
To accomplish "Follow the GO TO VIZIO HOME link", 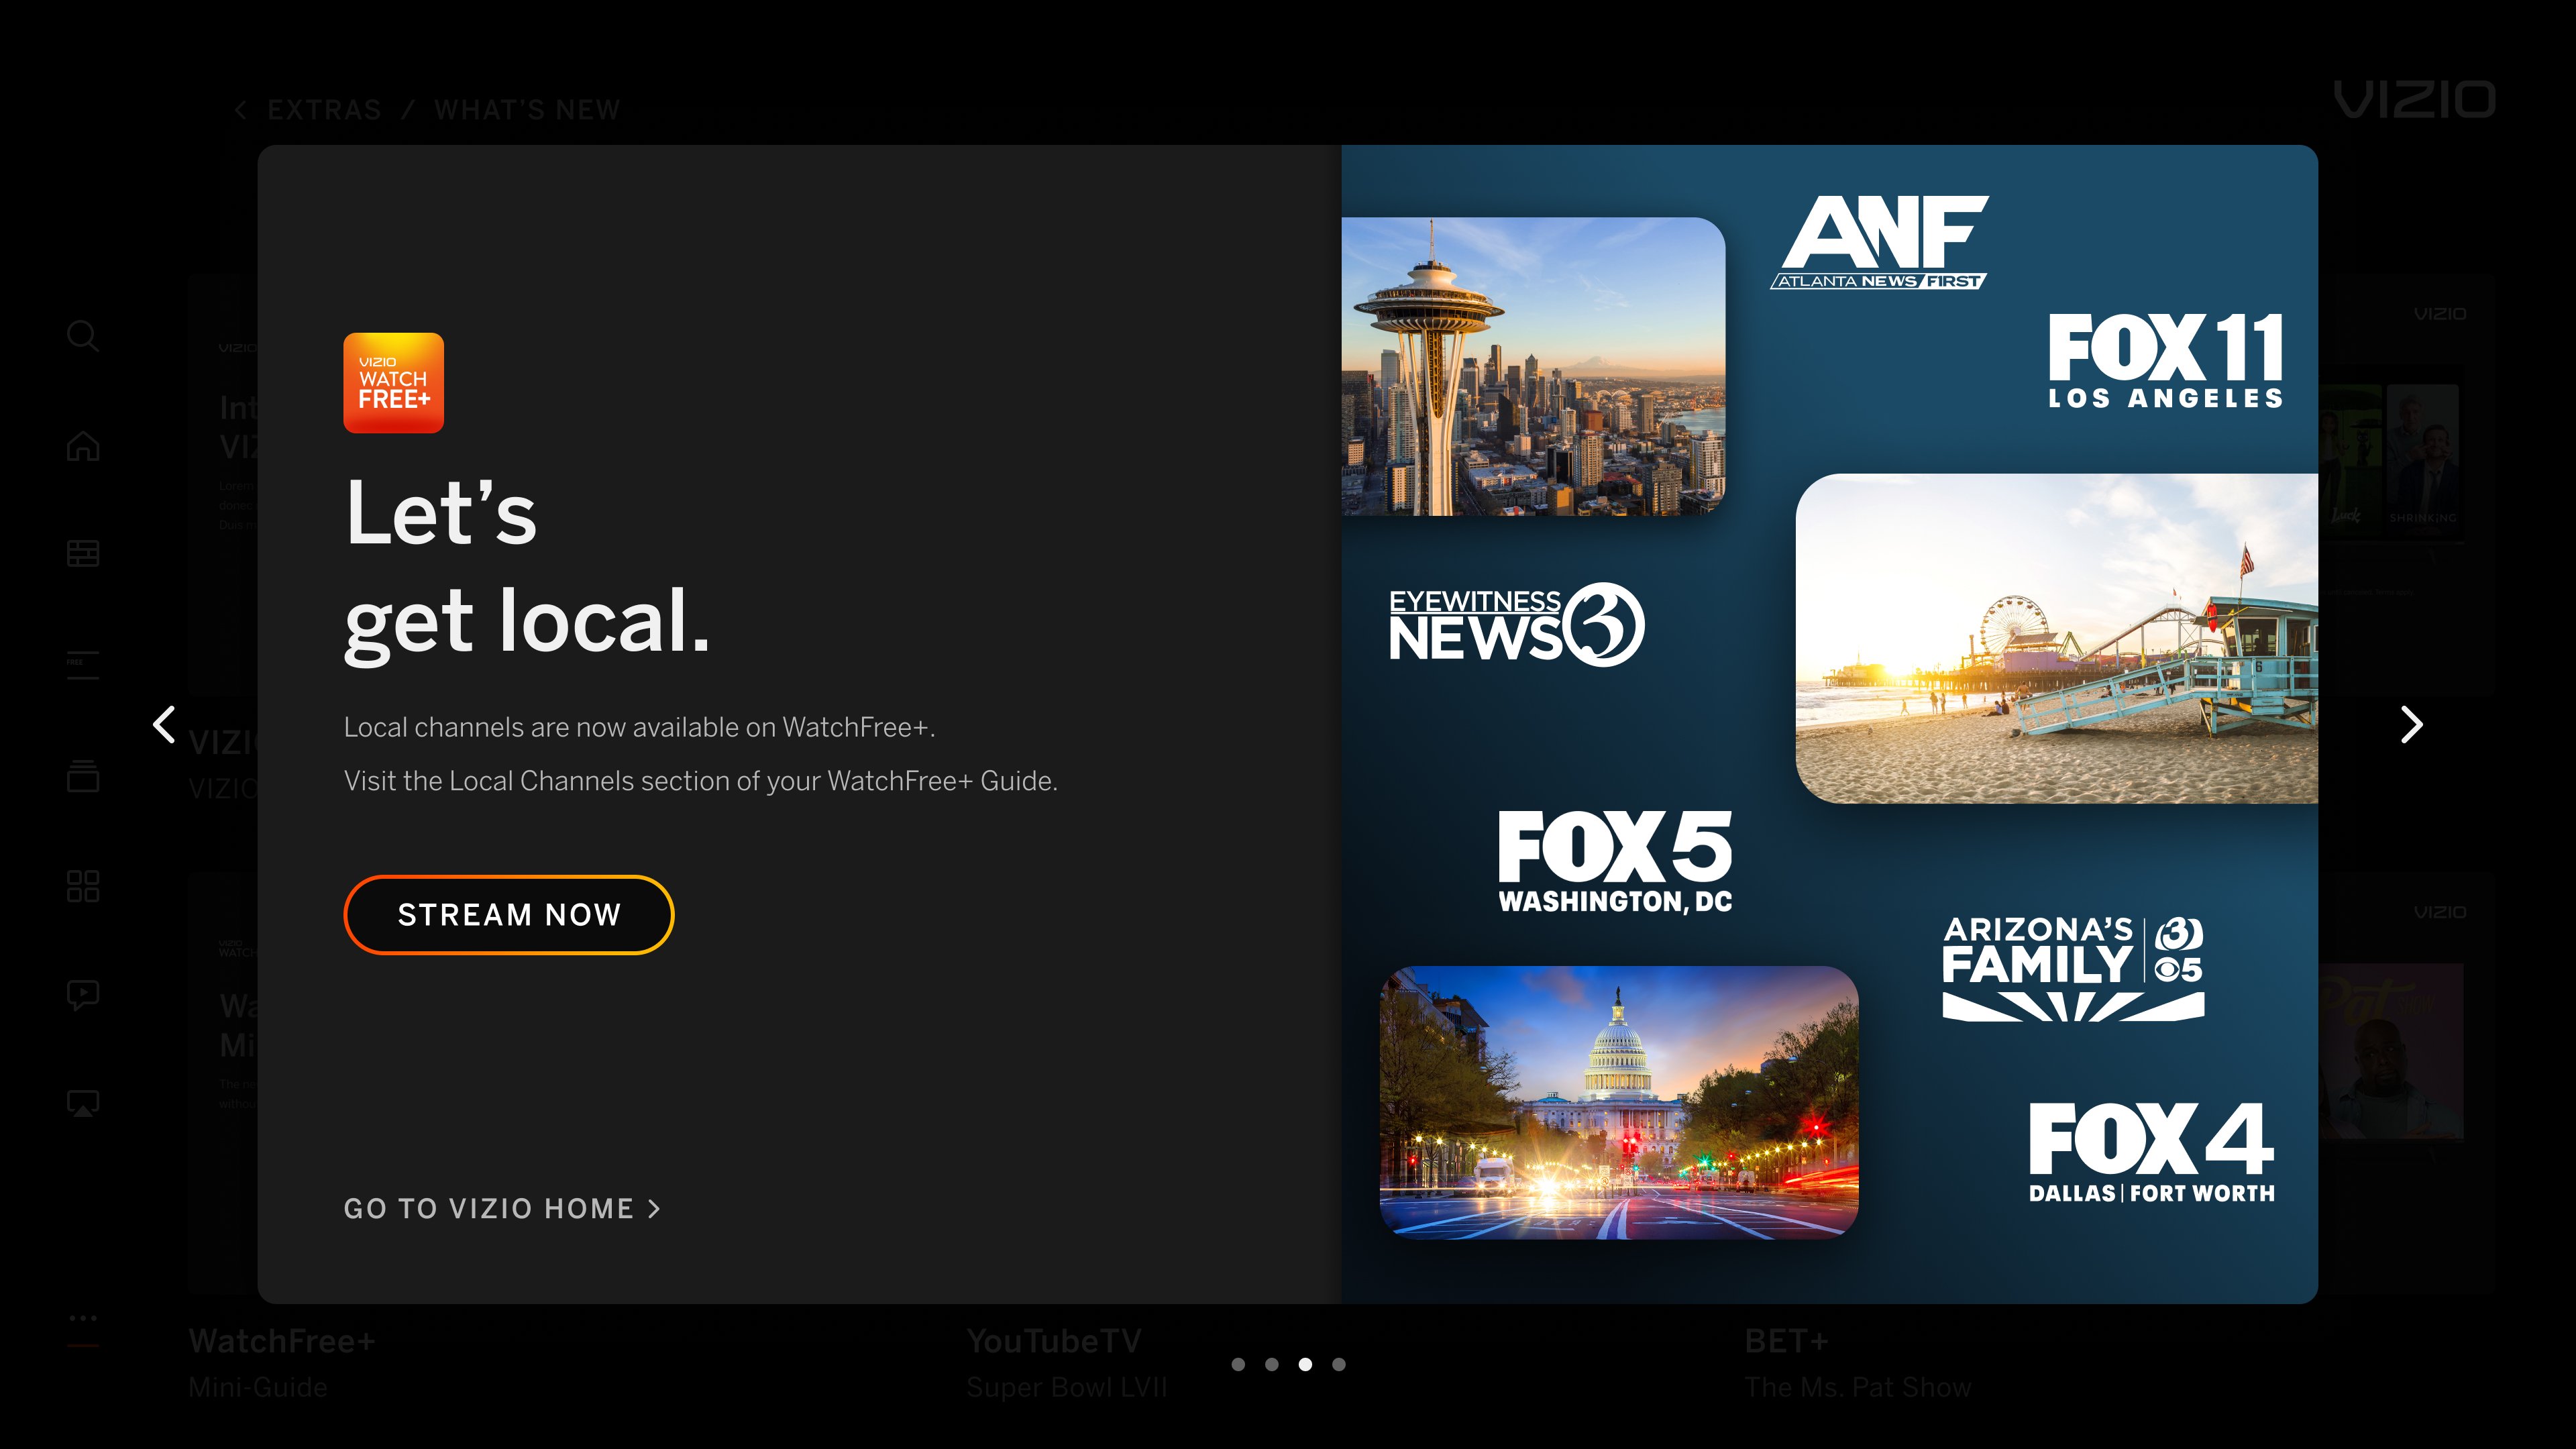I will (502, 1209).
